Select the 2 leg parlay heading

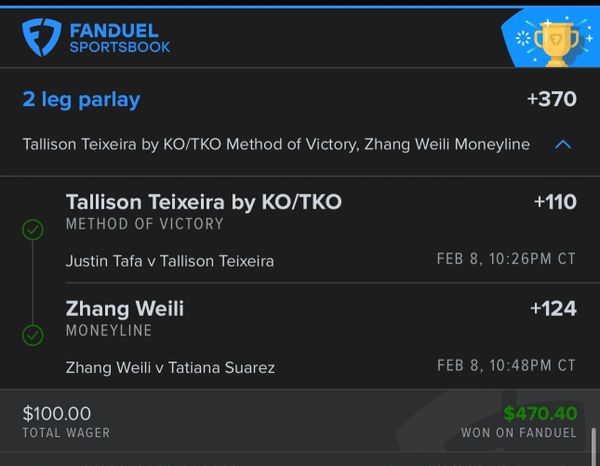81,100
